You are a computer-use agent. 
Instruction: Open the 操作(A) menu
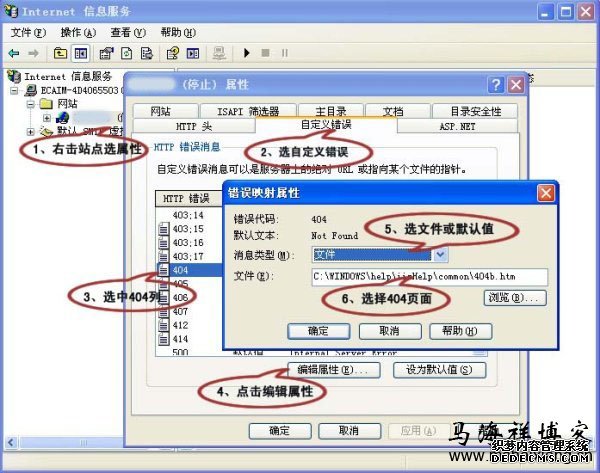(75, 33)
